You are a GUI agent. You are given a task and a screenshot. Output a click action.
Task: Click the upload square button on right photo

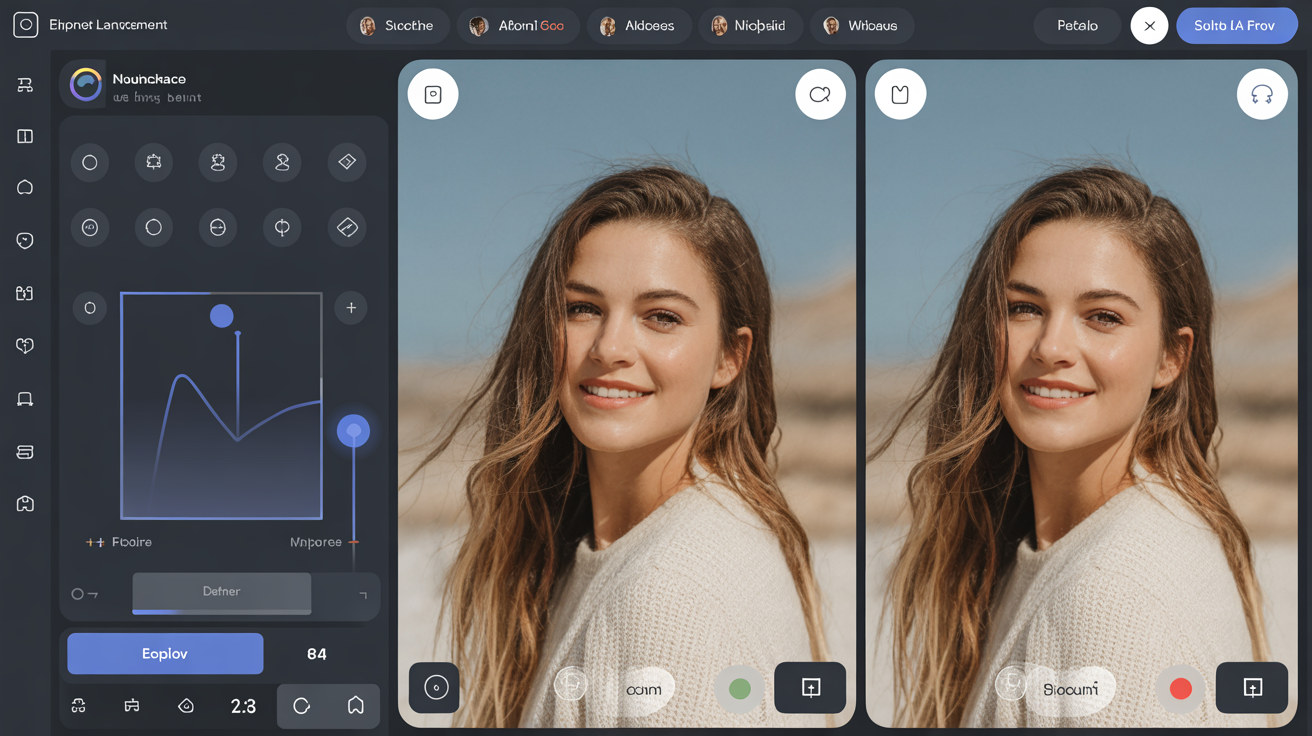coord(1252,687)
